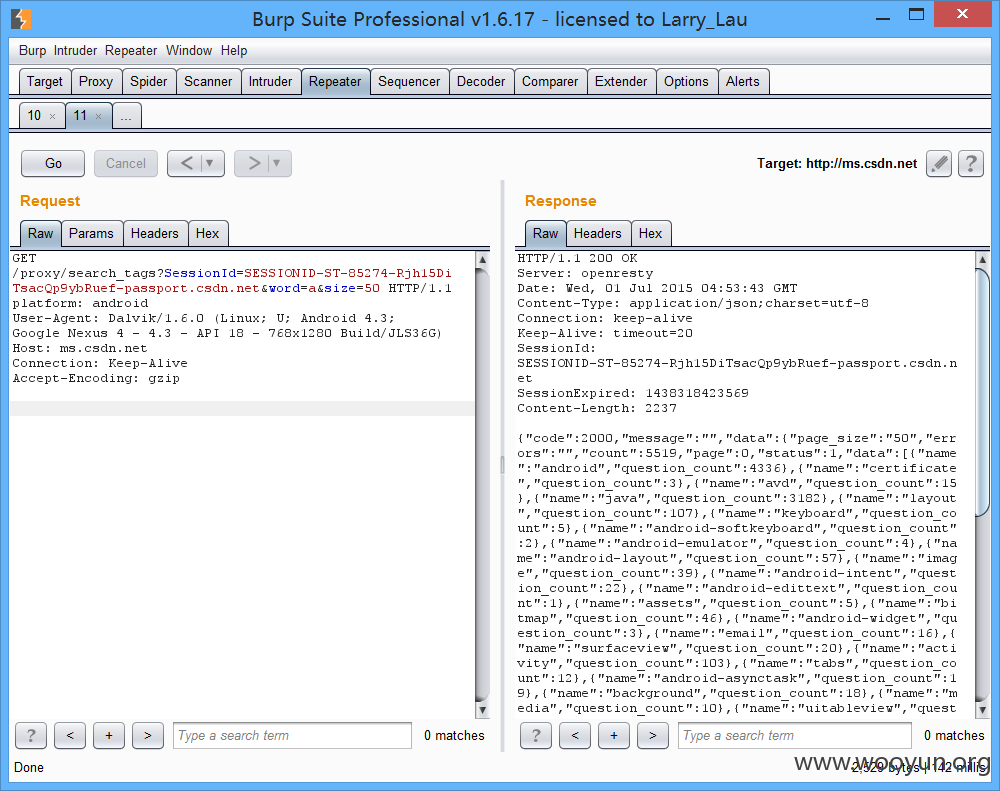Click the Content-Length: 2237 response header
This screenshot has width=1000, height=791.
597,408
